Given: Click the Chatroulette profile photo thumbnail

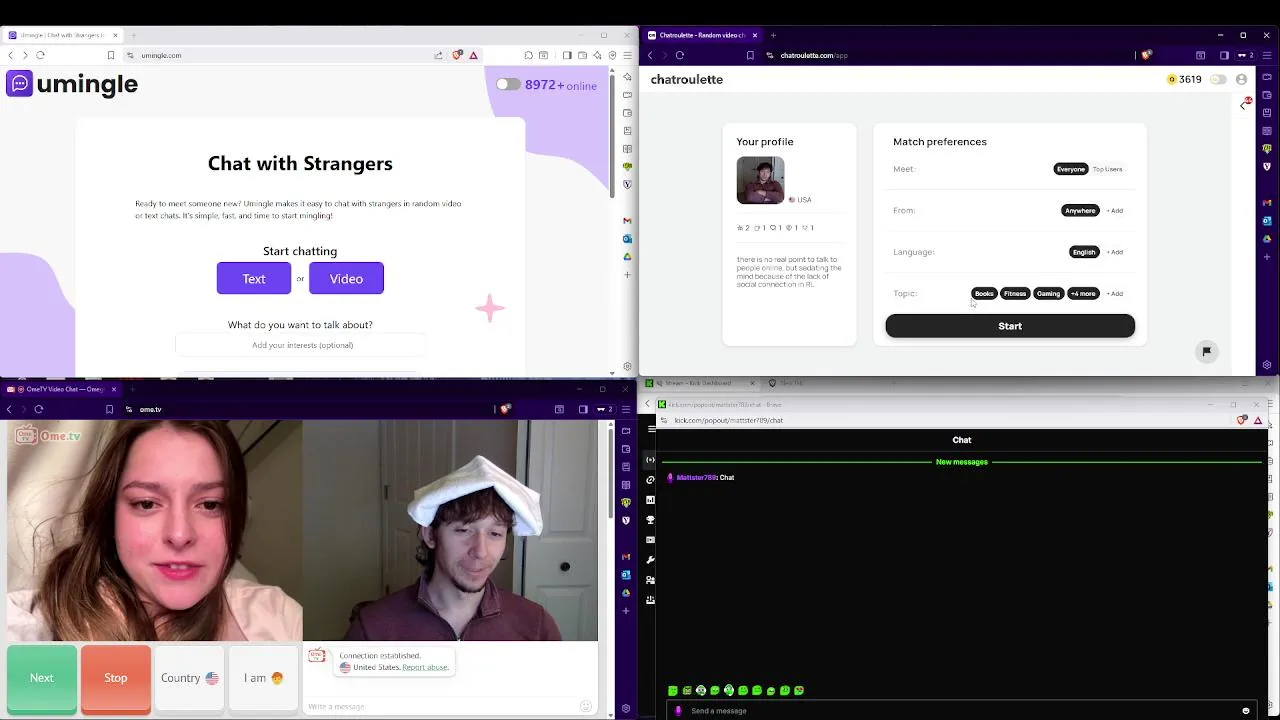Looking at the screenshot, I should [761, 181].
